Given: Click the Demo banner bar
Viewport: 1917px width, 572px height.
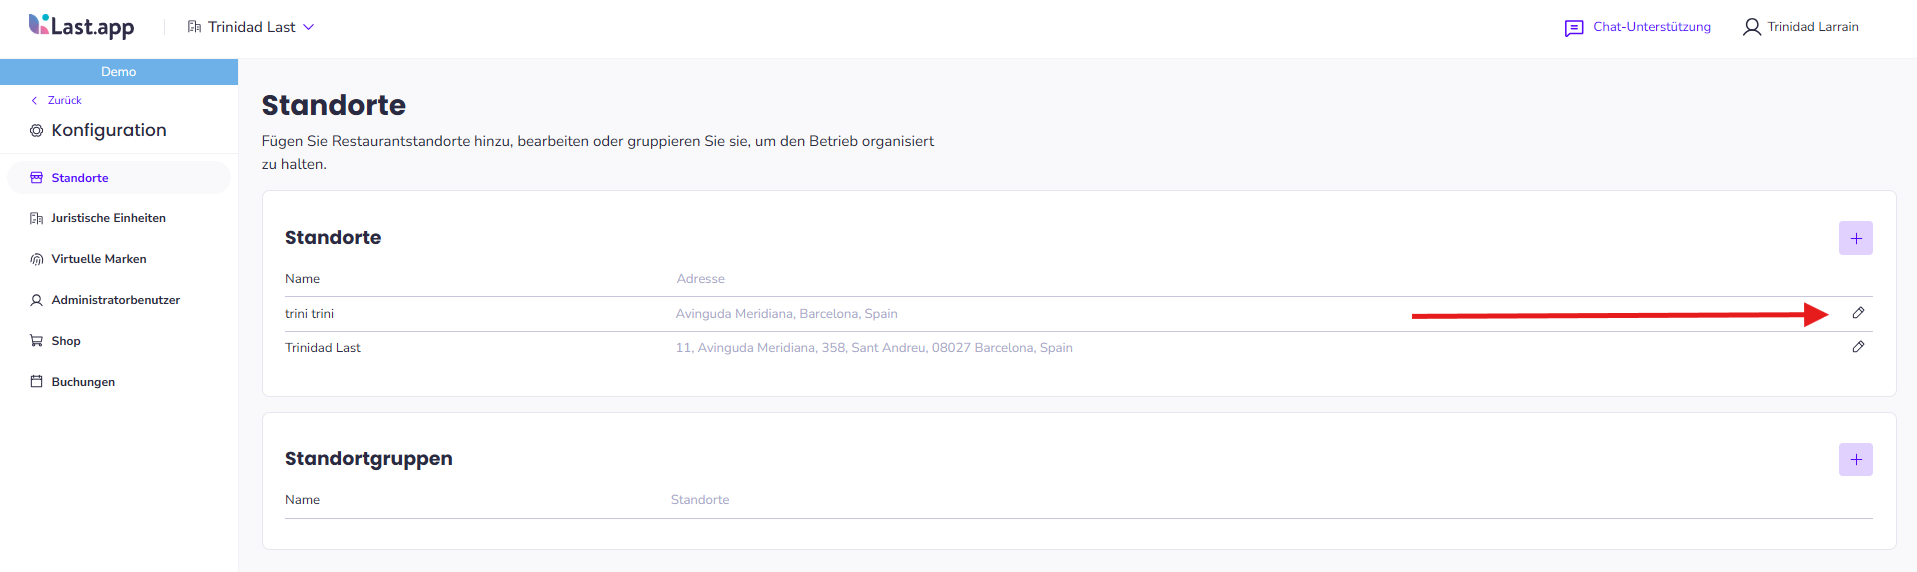Looking at the screenshot, I should [119, 72].
